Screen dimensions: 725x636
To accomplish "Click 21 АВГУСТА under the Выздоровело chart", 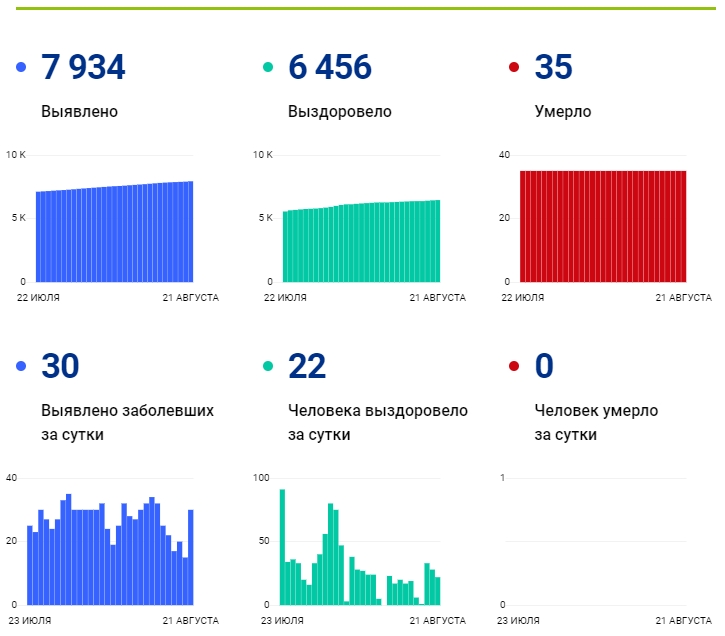I will [437, 298].
